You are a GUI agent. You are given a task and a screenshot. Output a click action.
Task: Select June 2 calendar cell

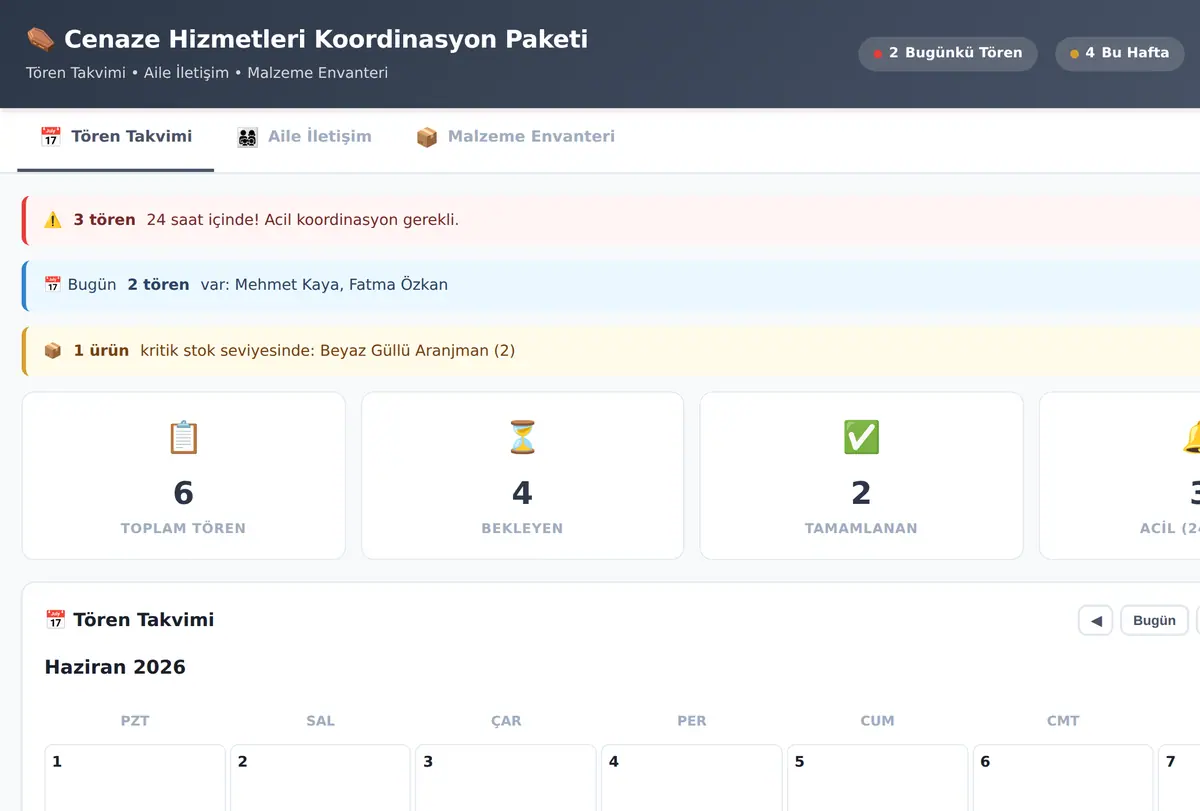click(321, 778)
